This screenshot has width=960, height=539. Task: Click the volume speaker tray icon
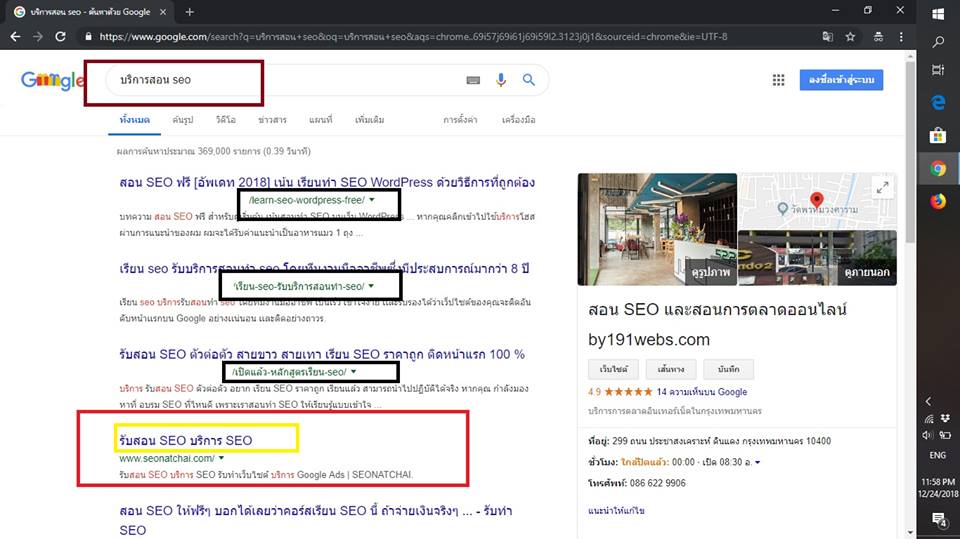coord(929,435)
